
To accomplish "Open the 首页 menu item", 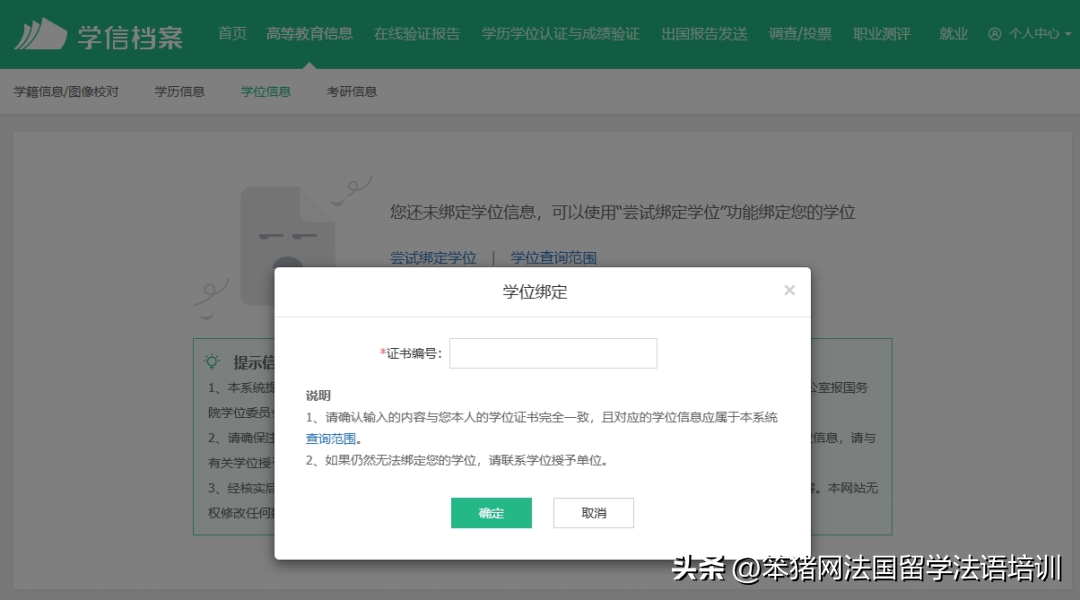I will pyautogui.click(x=232, y=34).
